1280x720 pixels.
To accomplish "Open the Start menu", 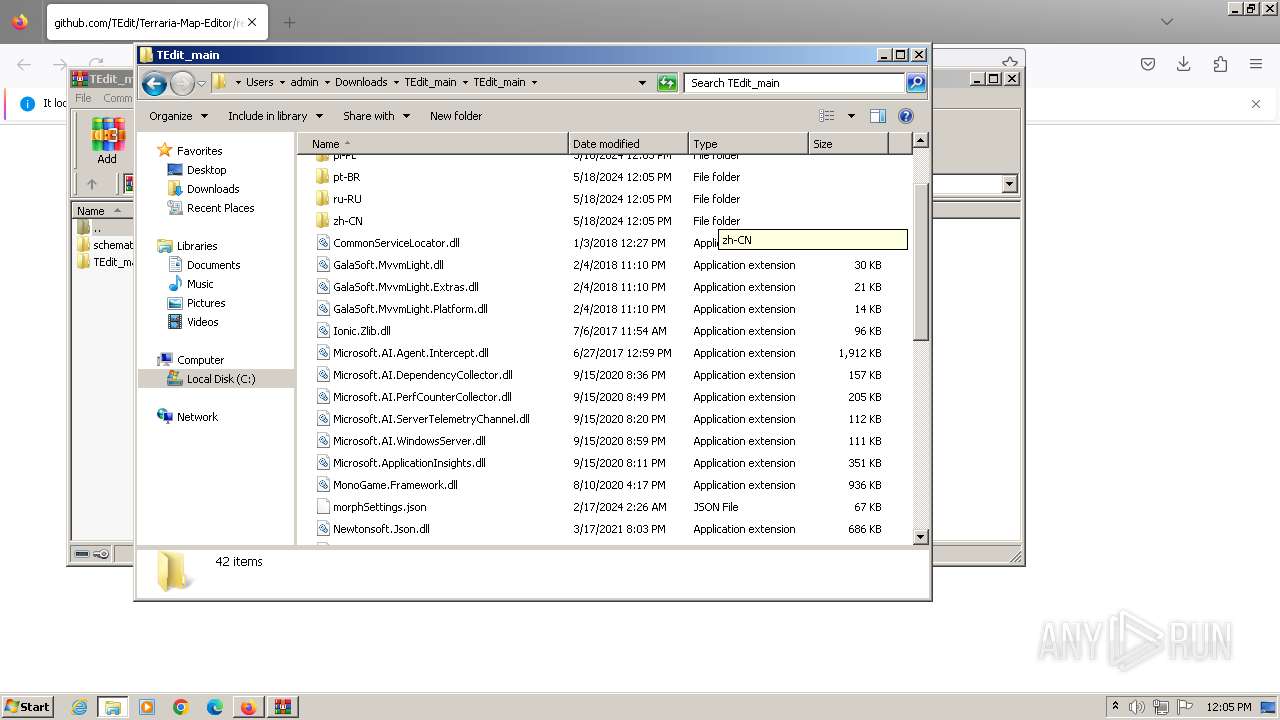I will 27,706.
